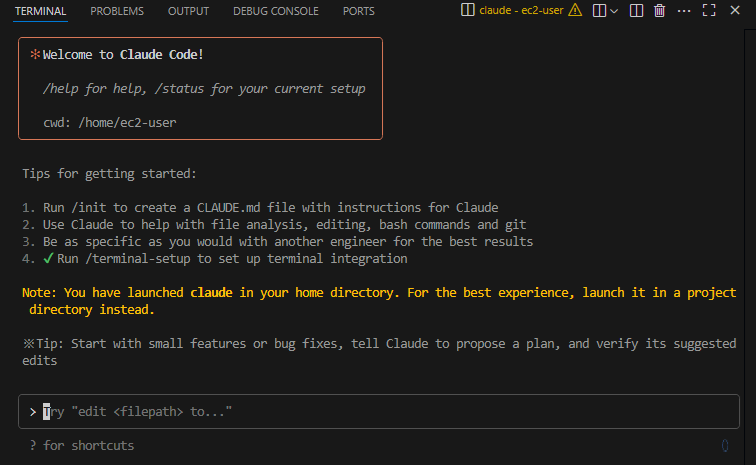Click the terminal vertical scrollbar
Viewport: 756px width, 465px height.
point(750,246)
